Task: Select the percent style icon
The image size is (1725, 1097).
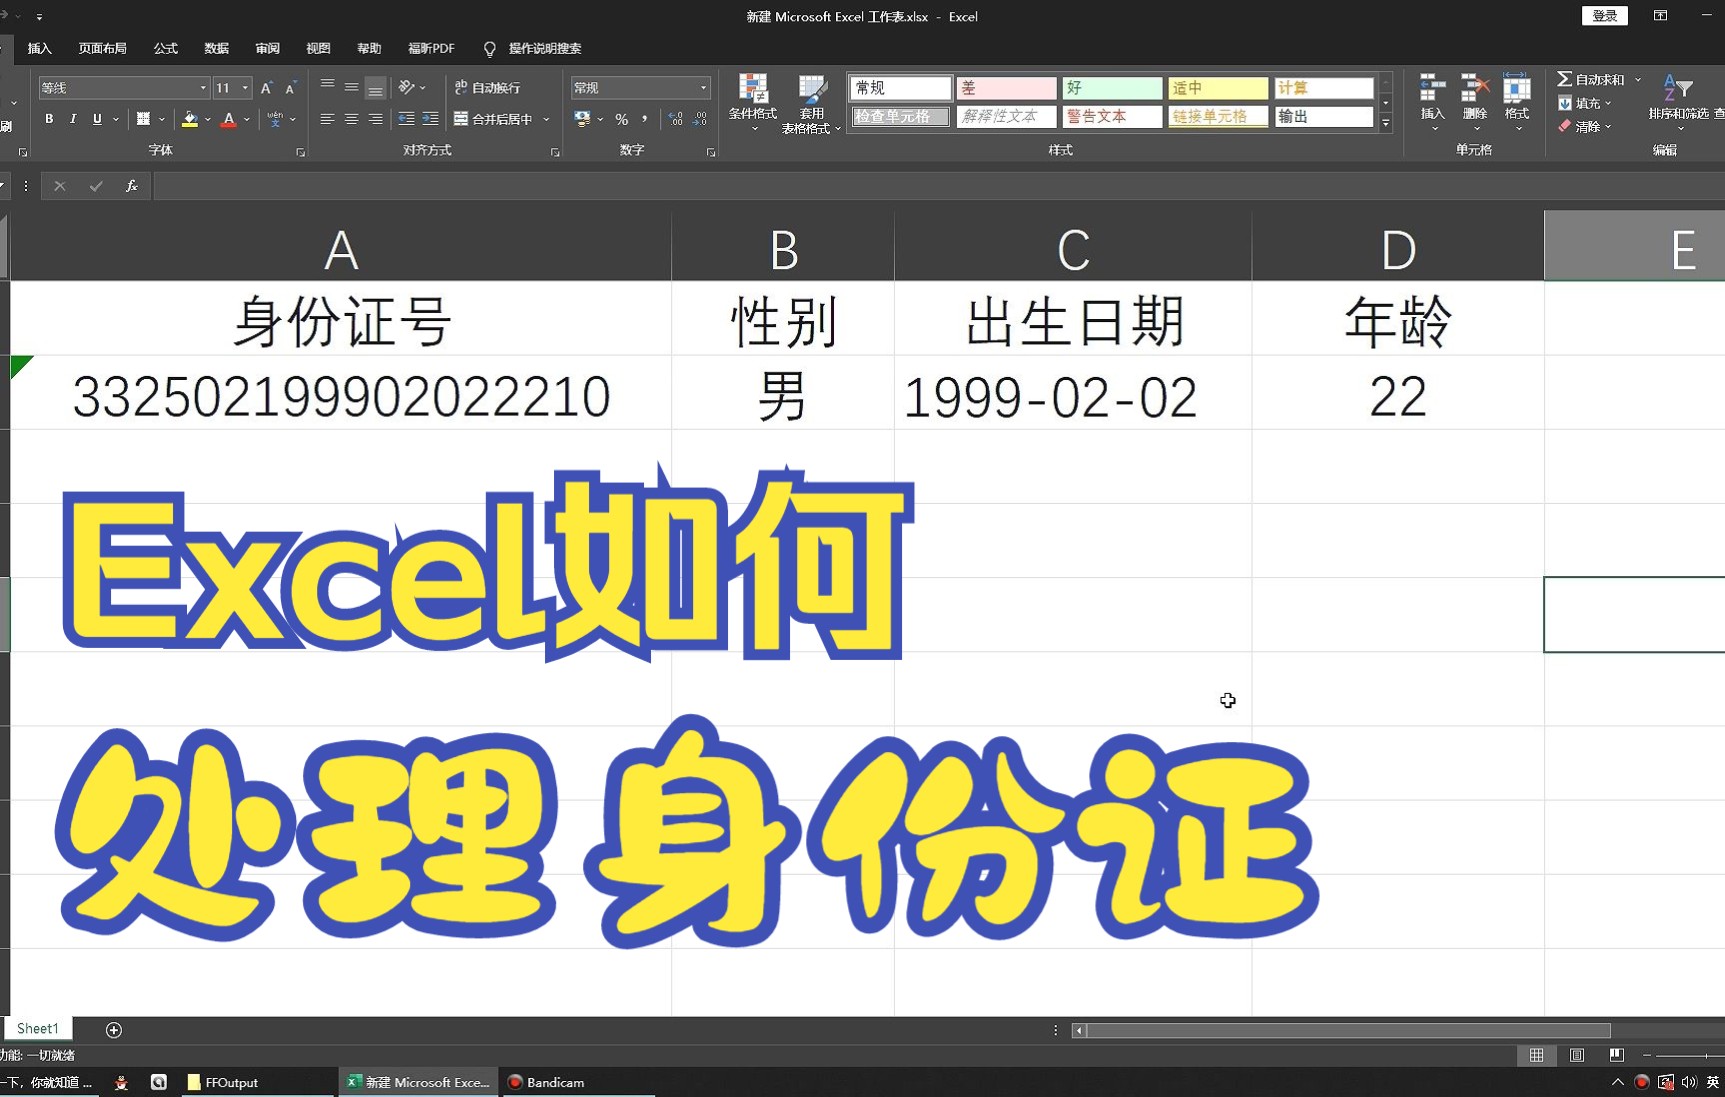Action: [620, 118]
